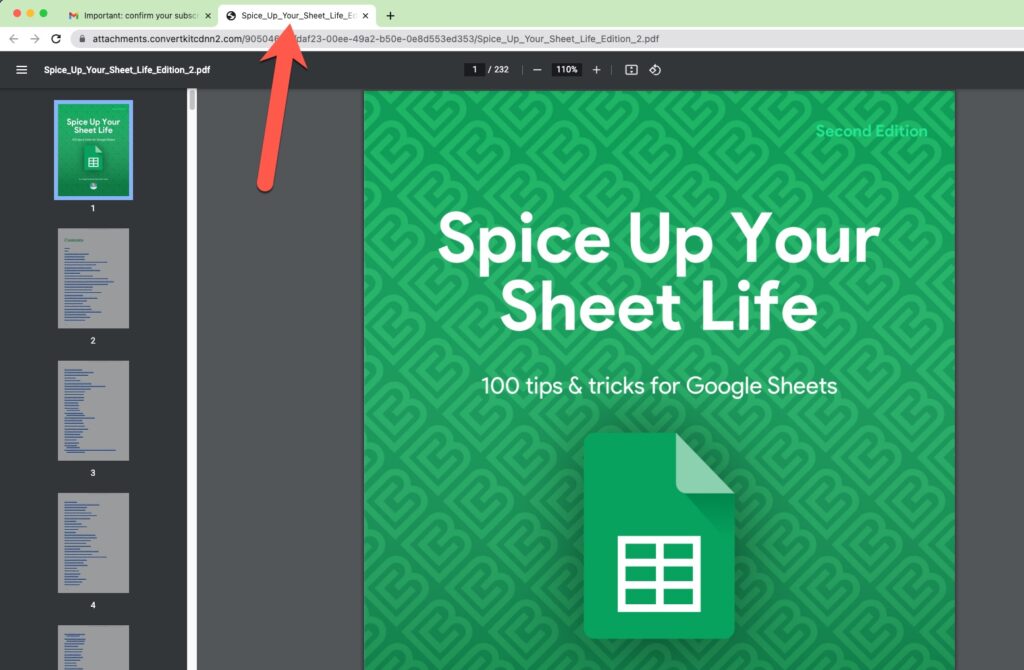Select page 4 thumbnail
1024x670 pixels.
click(93, 543)
